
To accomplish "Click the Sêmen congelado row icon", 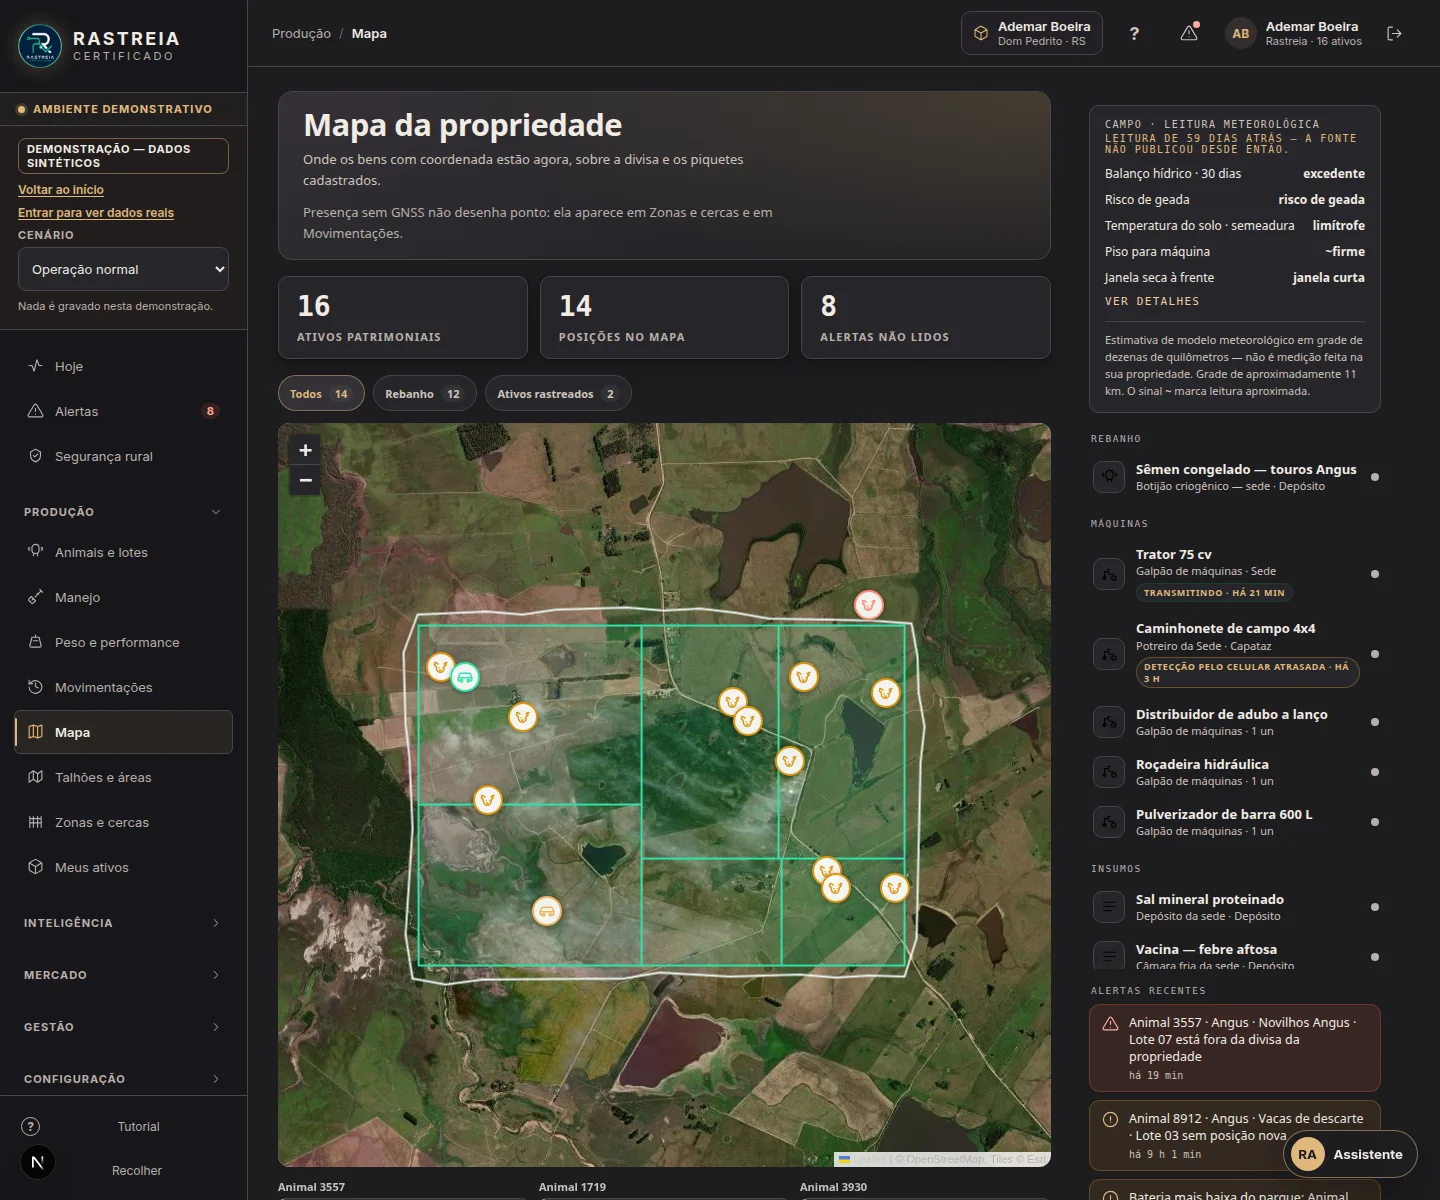I will tap(1109, 477).
